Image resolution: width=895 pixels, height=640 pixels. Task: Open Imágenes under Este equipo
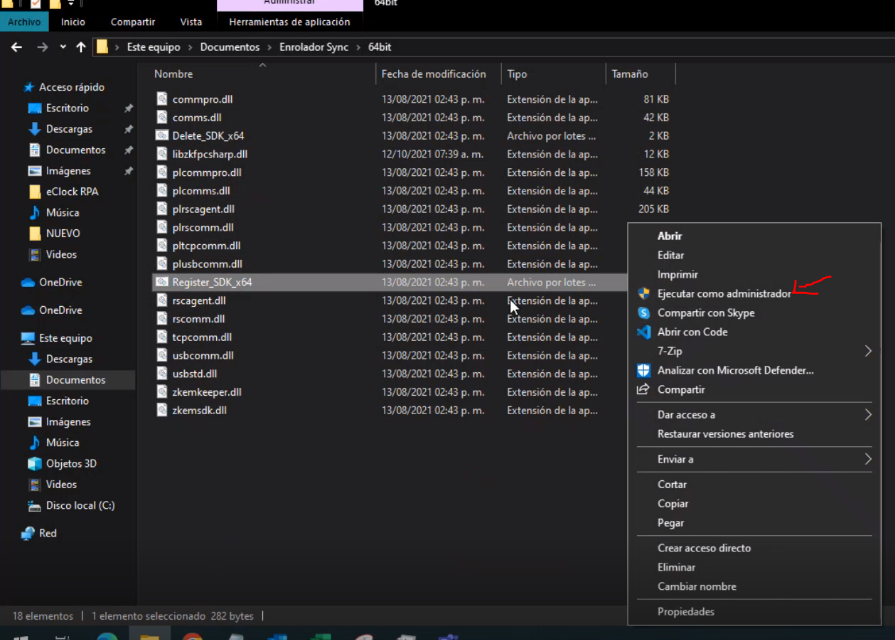[68, 422]
